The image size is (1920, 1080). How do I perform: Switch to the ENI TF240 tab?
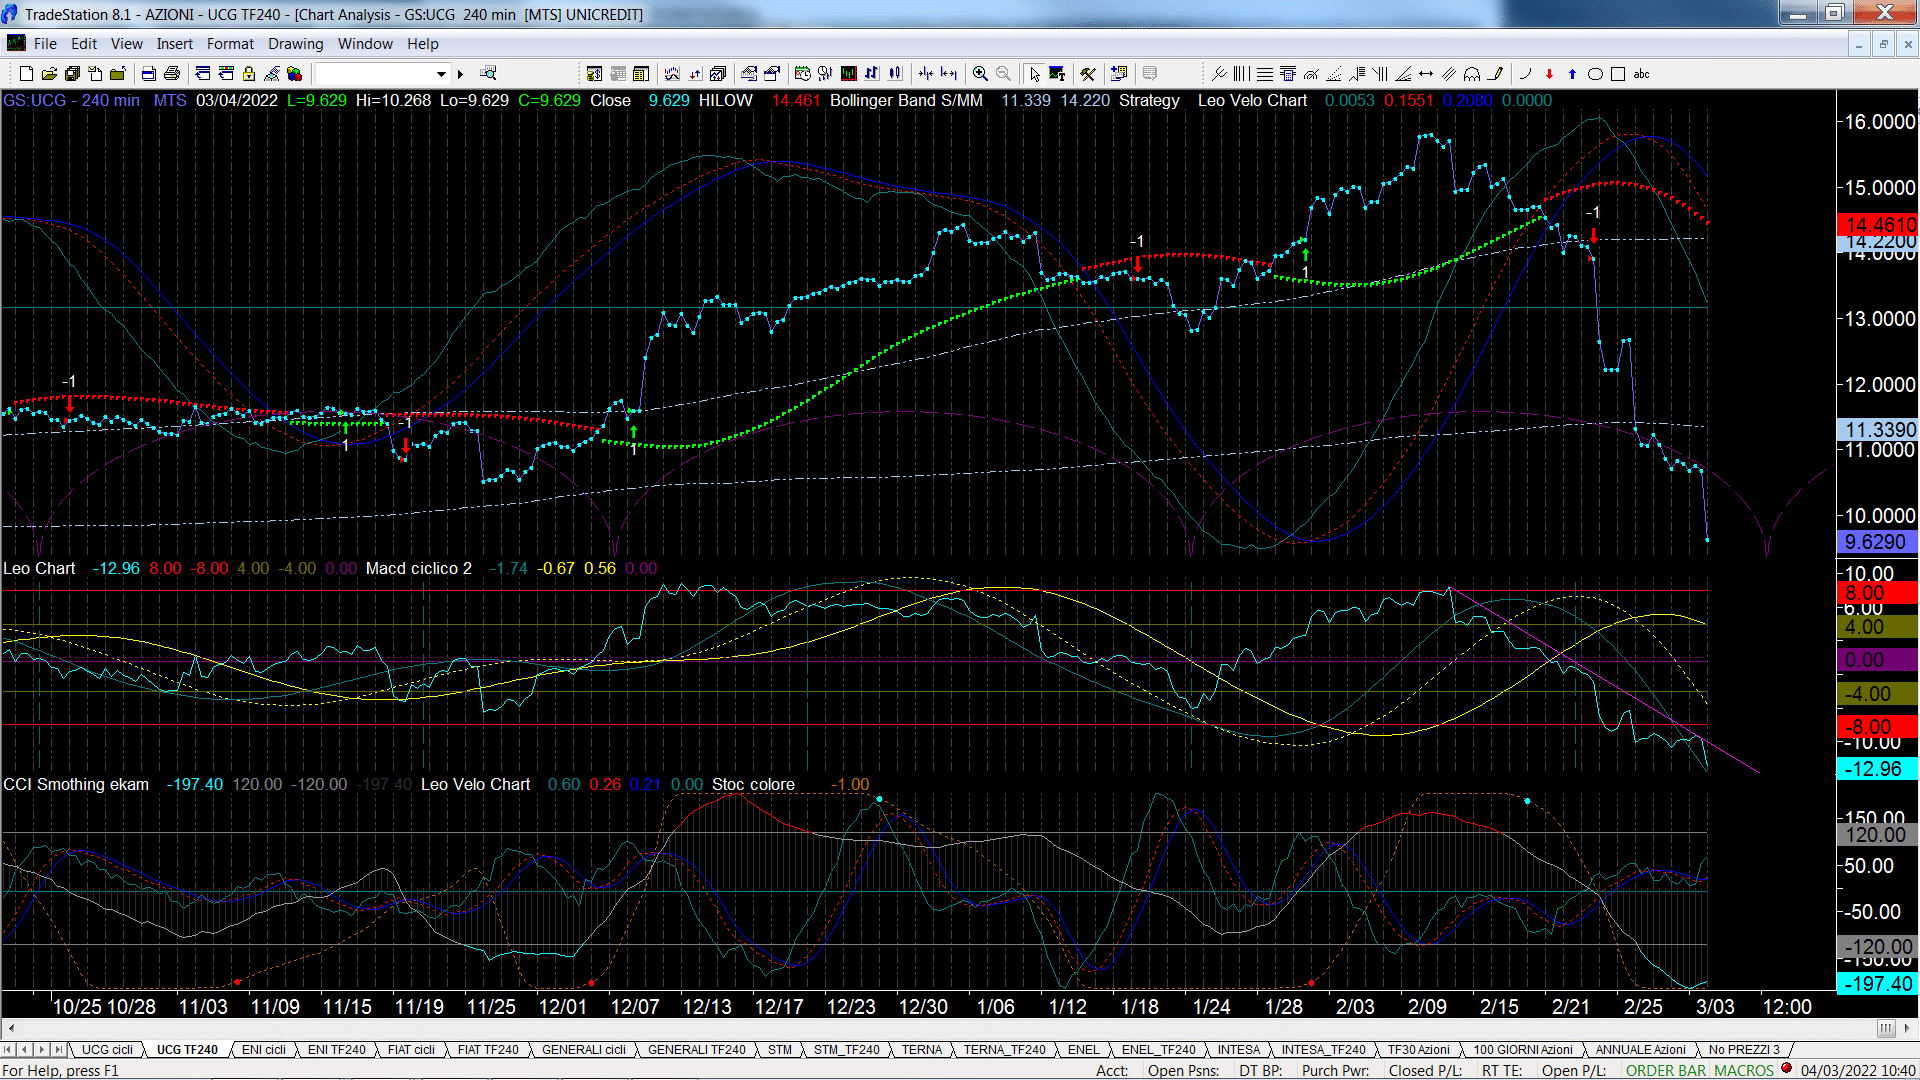[x=337, y=1049]
